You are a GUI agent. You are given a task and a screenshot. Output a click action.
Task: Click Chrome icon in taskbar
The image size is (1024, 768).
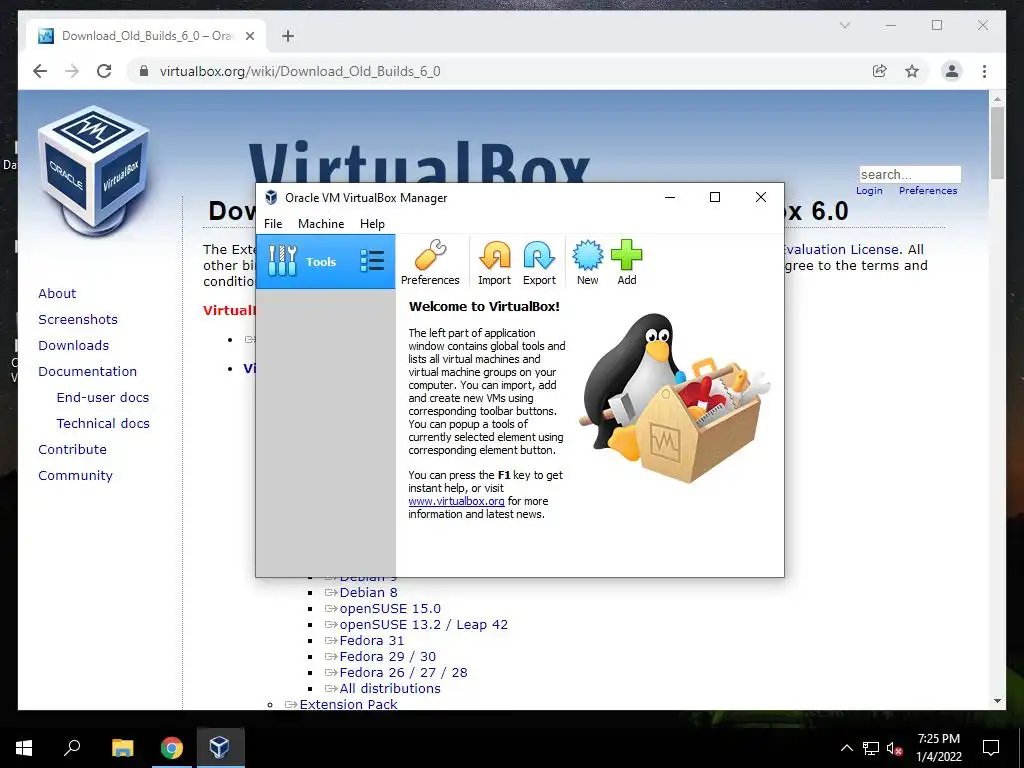click(x=172, y=748)
